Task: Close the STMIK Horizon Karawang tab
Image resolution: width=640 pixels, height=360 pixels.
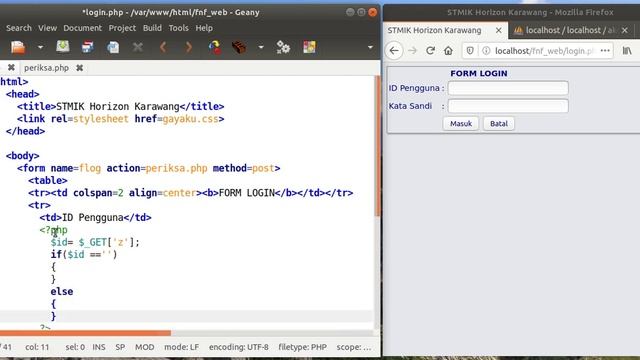Action: [x=498, y=31]
